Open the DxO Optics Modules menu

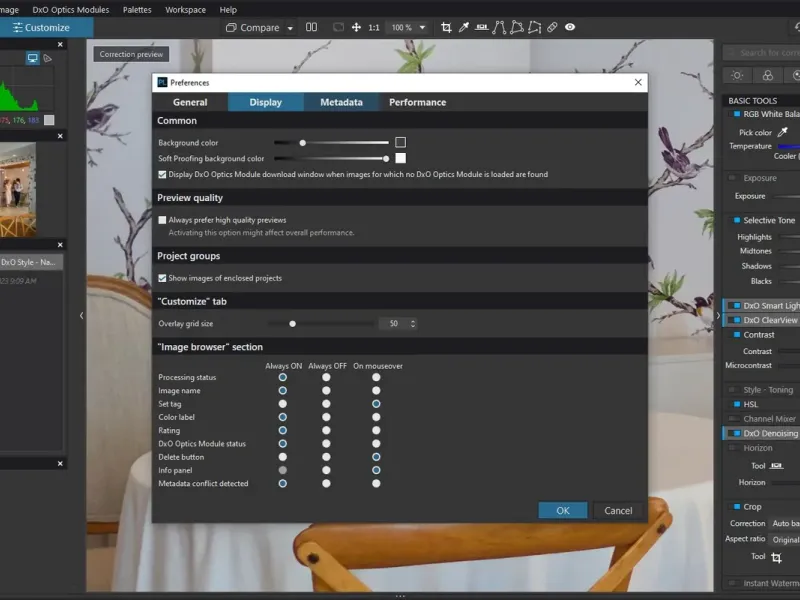(71, 10)
